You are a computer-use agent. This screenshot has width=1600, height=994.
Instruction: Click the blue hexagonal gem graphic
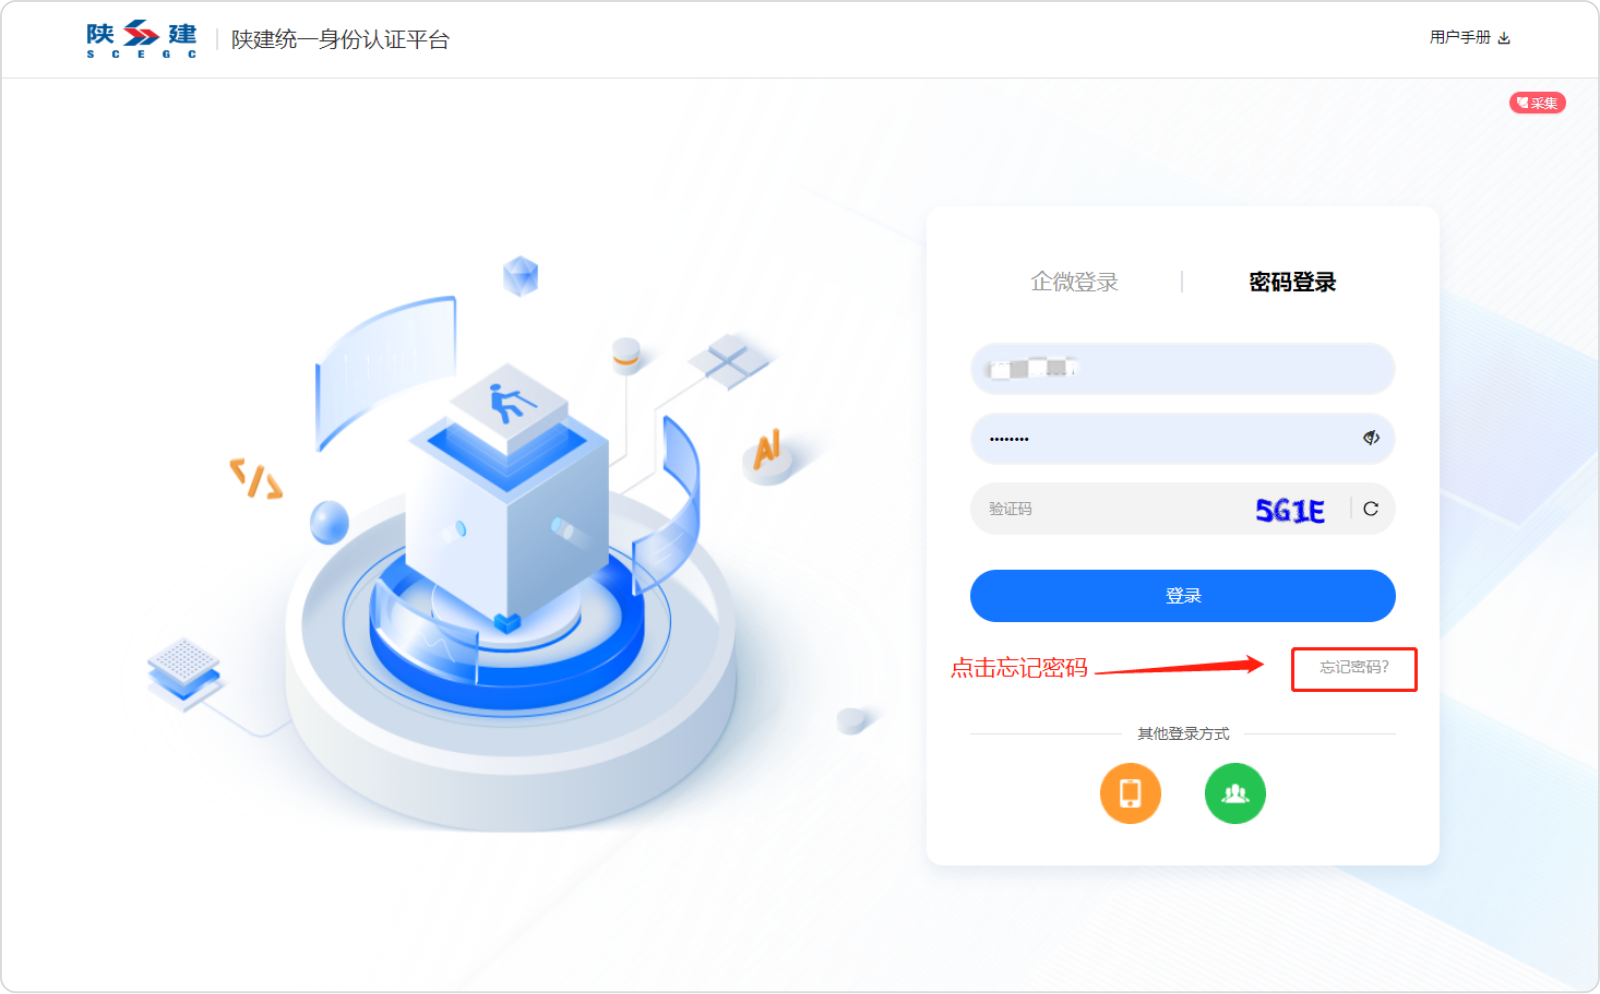[520, 276]
